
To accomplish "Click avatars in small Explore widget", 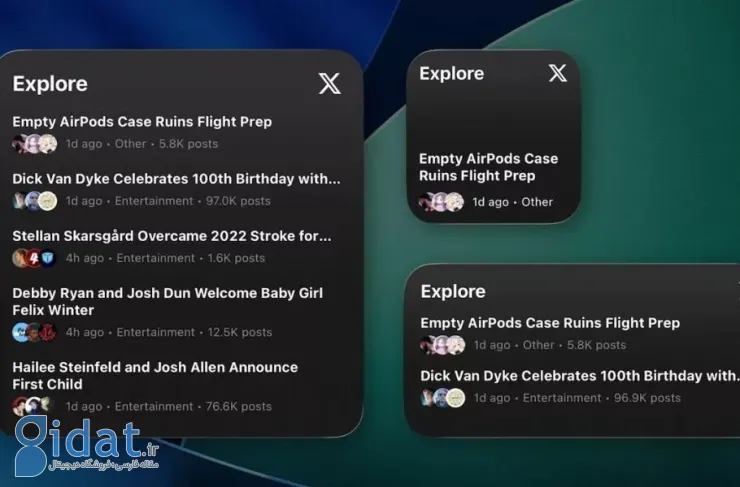I will (x=442, y=202).
